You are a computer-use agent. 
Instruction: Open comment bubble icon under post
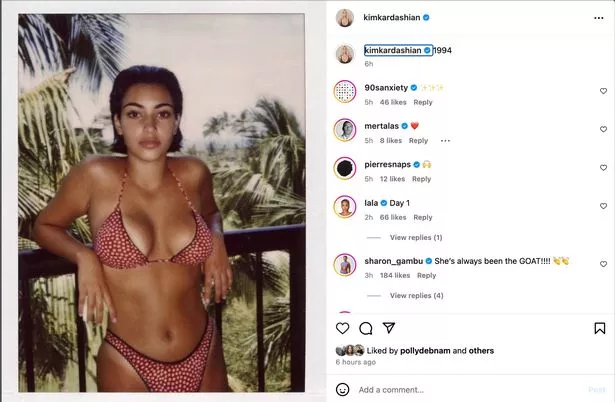click(x=366, y=328)
